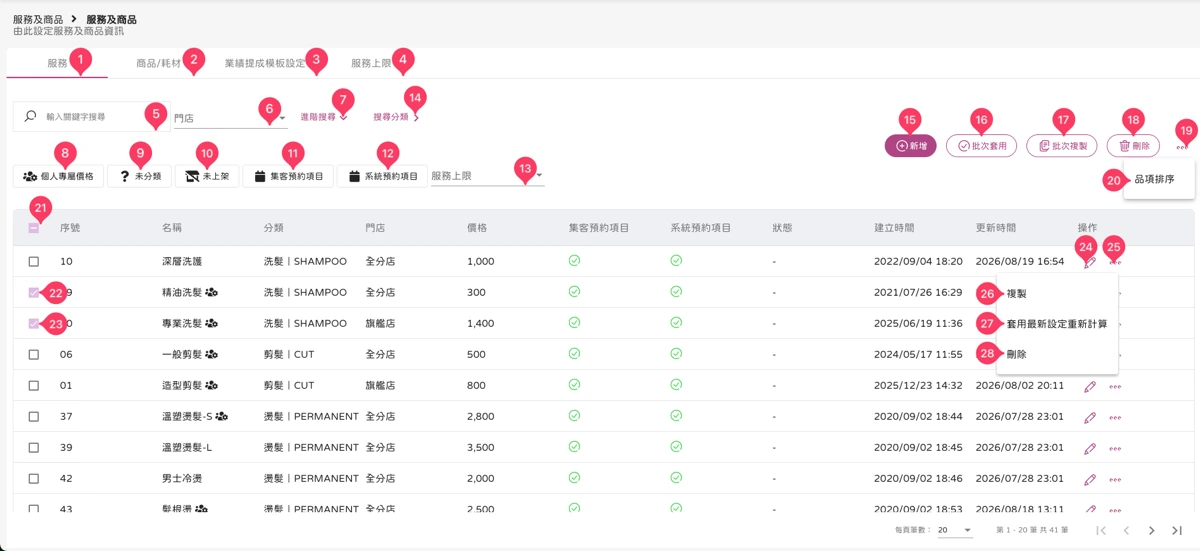The width and height of the screenshot is (1200, 551).
Task: Toggle the select-all header checkbox
Action: click(x=34, y=228)
